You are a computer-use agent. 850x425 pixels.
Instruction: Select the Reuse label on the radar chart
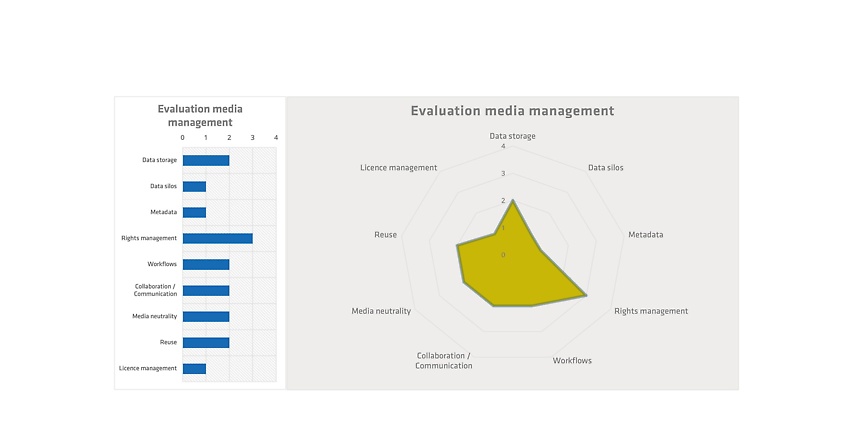[x=385, y=235]
